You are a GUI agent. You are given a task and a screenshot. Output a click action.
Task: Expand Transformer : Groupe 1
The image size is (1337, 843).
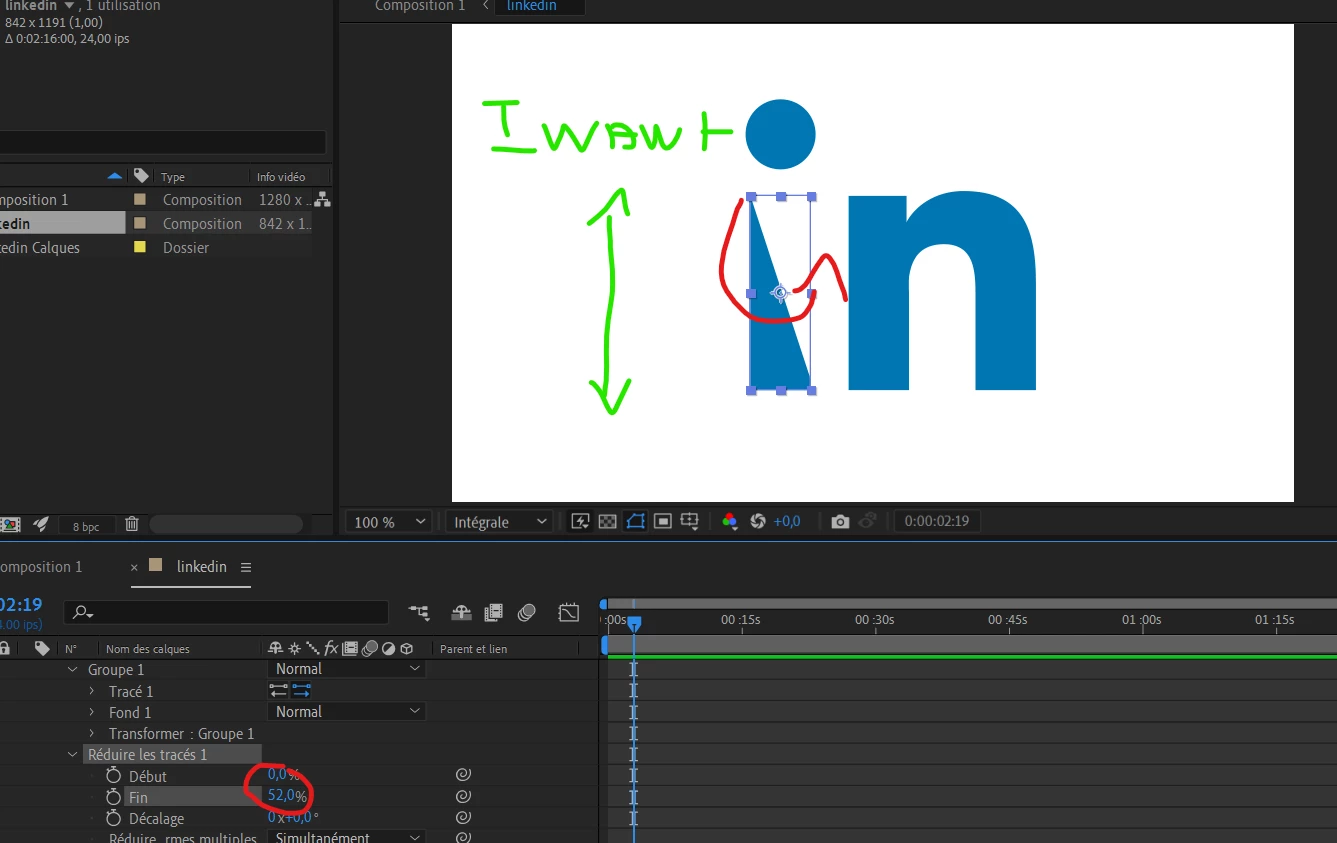point(92,734)
